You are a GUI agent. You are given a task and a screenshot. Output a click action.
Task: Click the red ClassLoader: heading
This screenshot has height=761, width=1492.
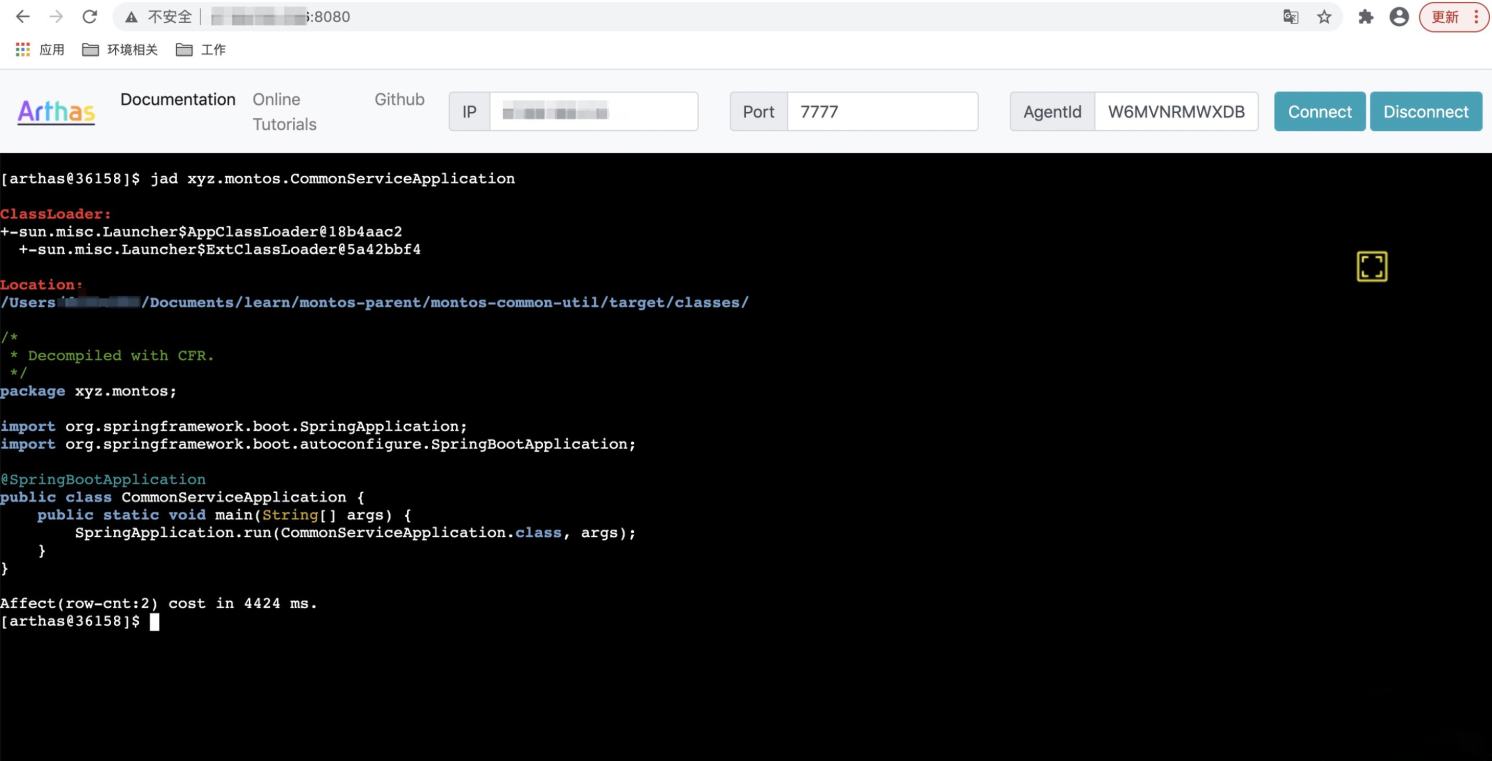[x=56, y=214]
